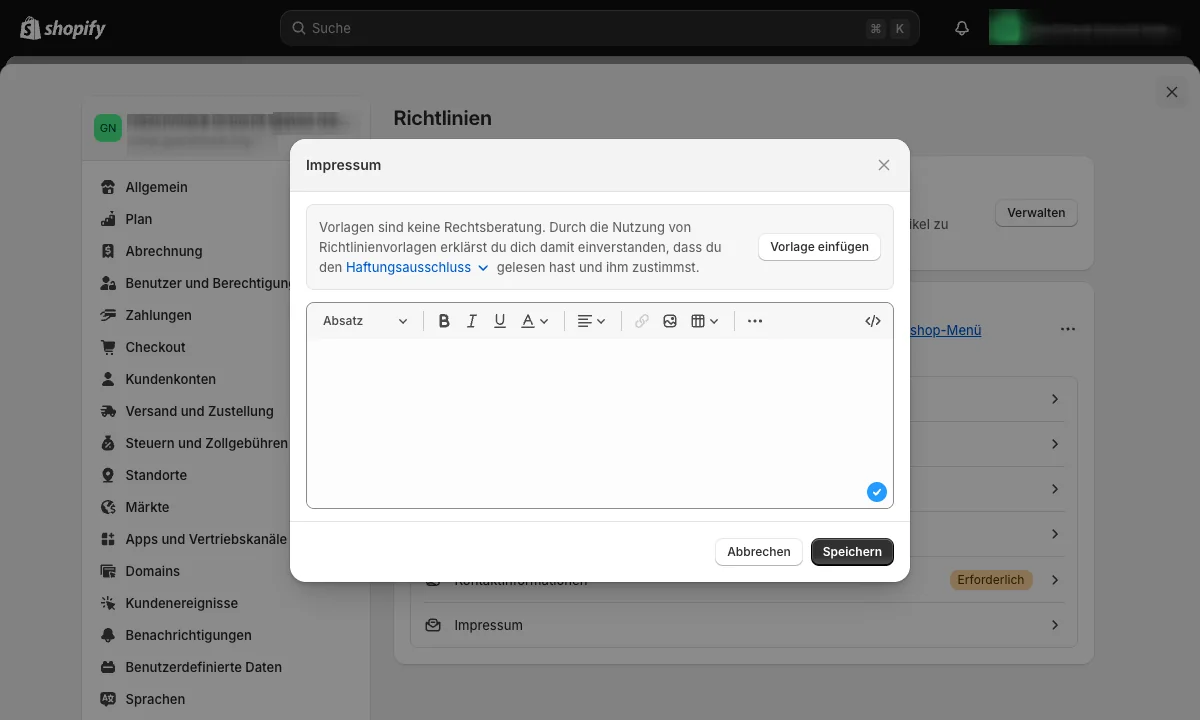The height and width of the screenshot is (720, 1200).
Task: Open notifications bell in top bar
Action: pos(962,28)
